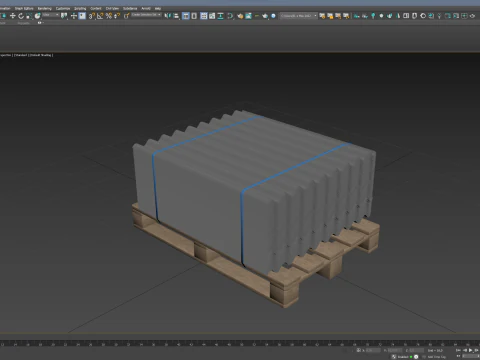
Task: Open the Substance menu
Action: pos(130,8)
